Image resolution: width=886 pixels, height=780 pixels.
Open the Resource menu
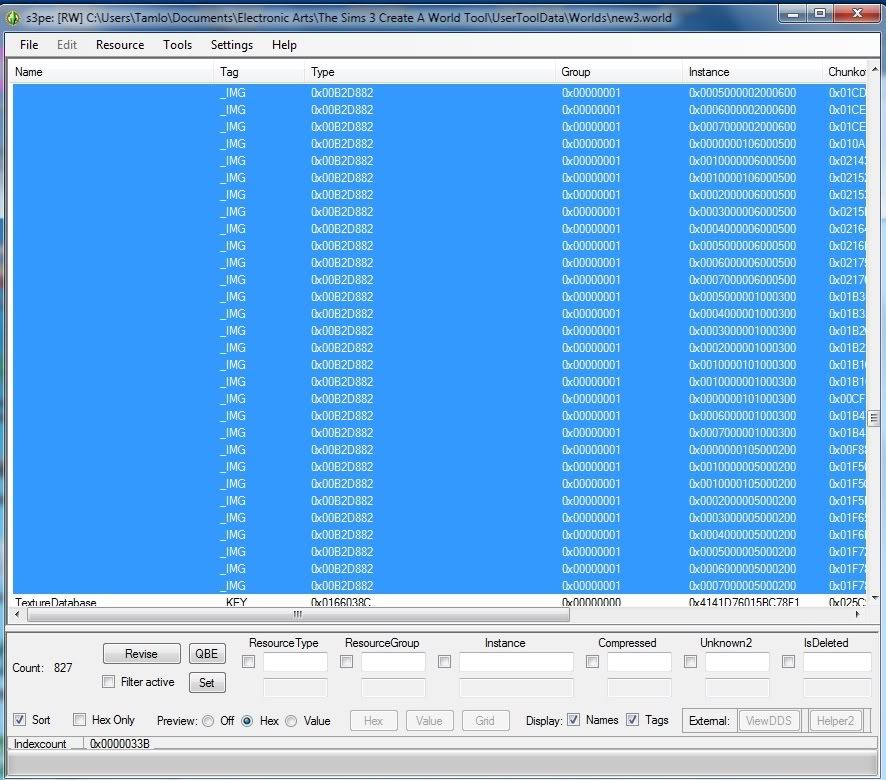pyautogui.click(x=120, y=45)
